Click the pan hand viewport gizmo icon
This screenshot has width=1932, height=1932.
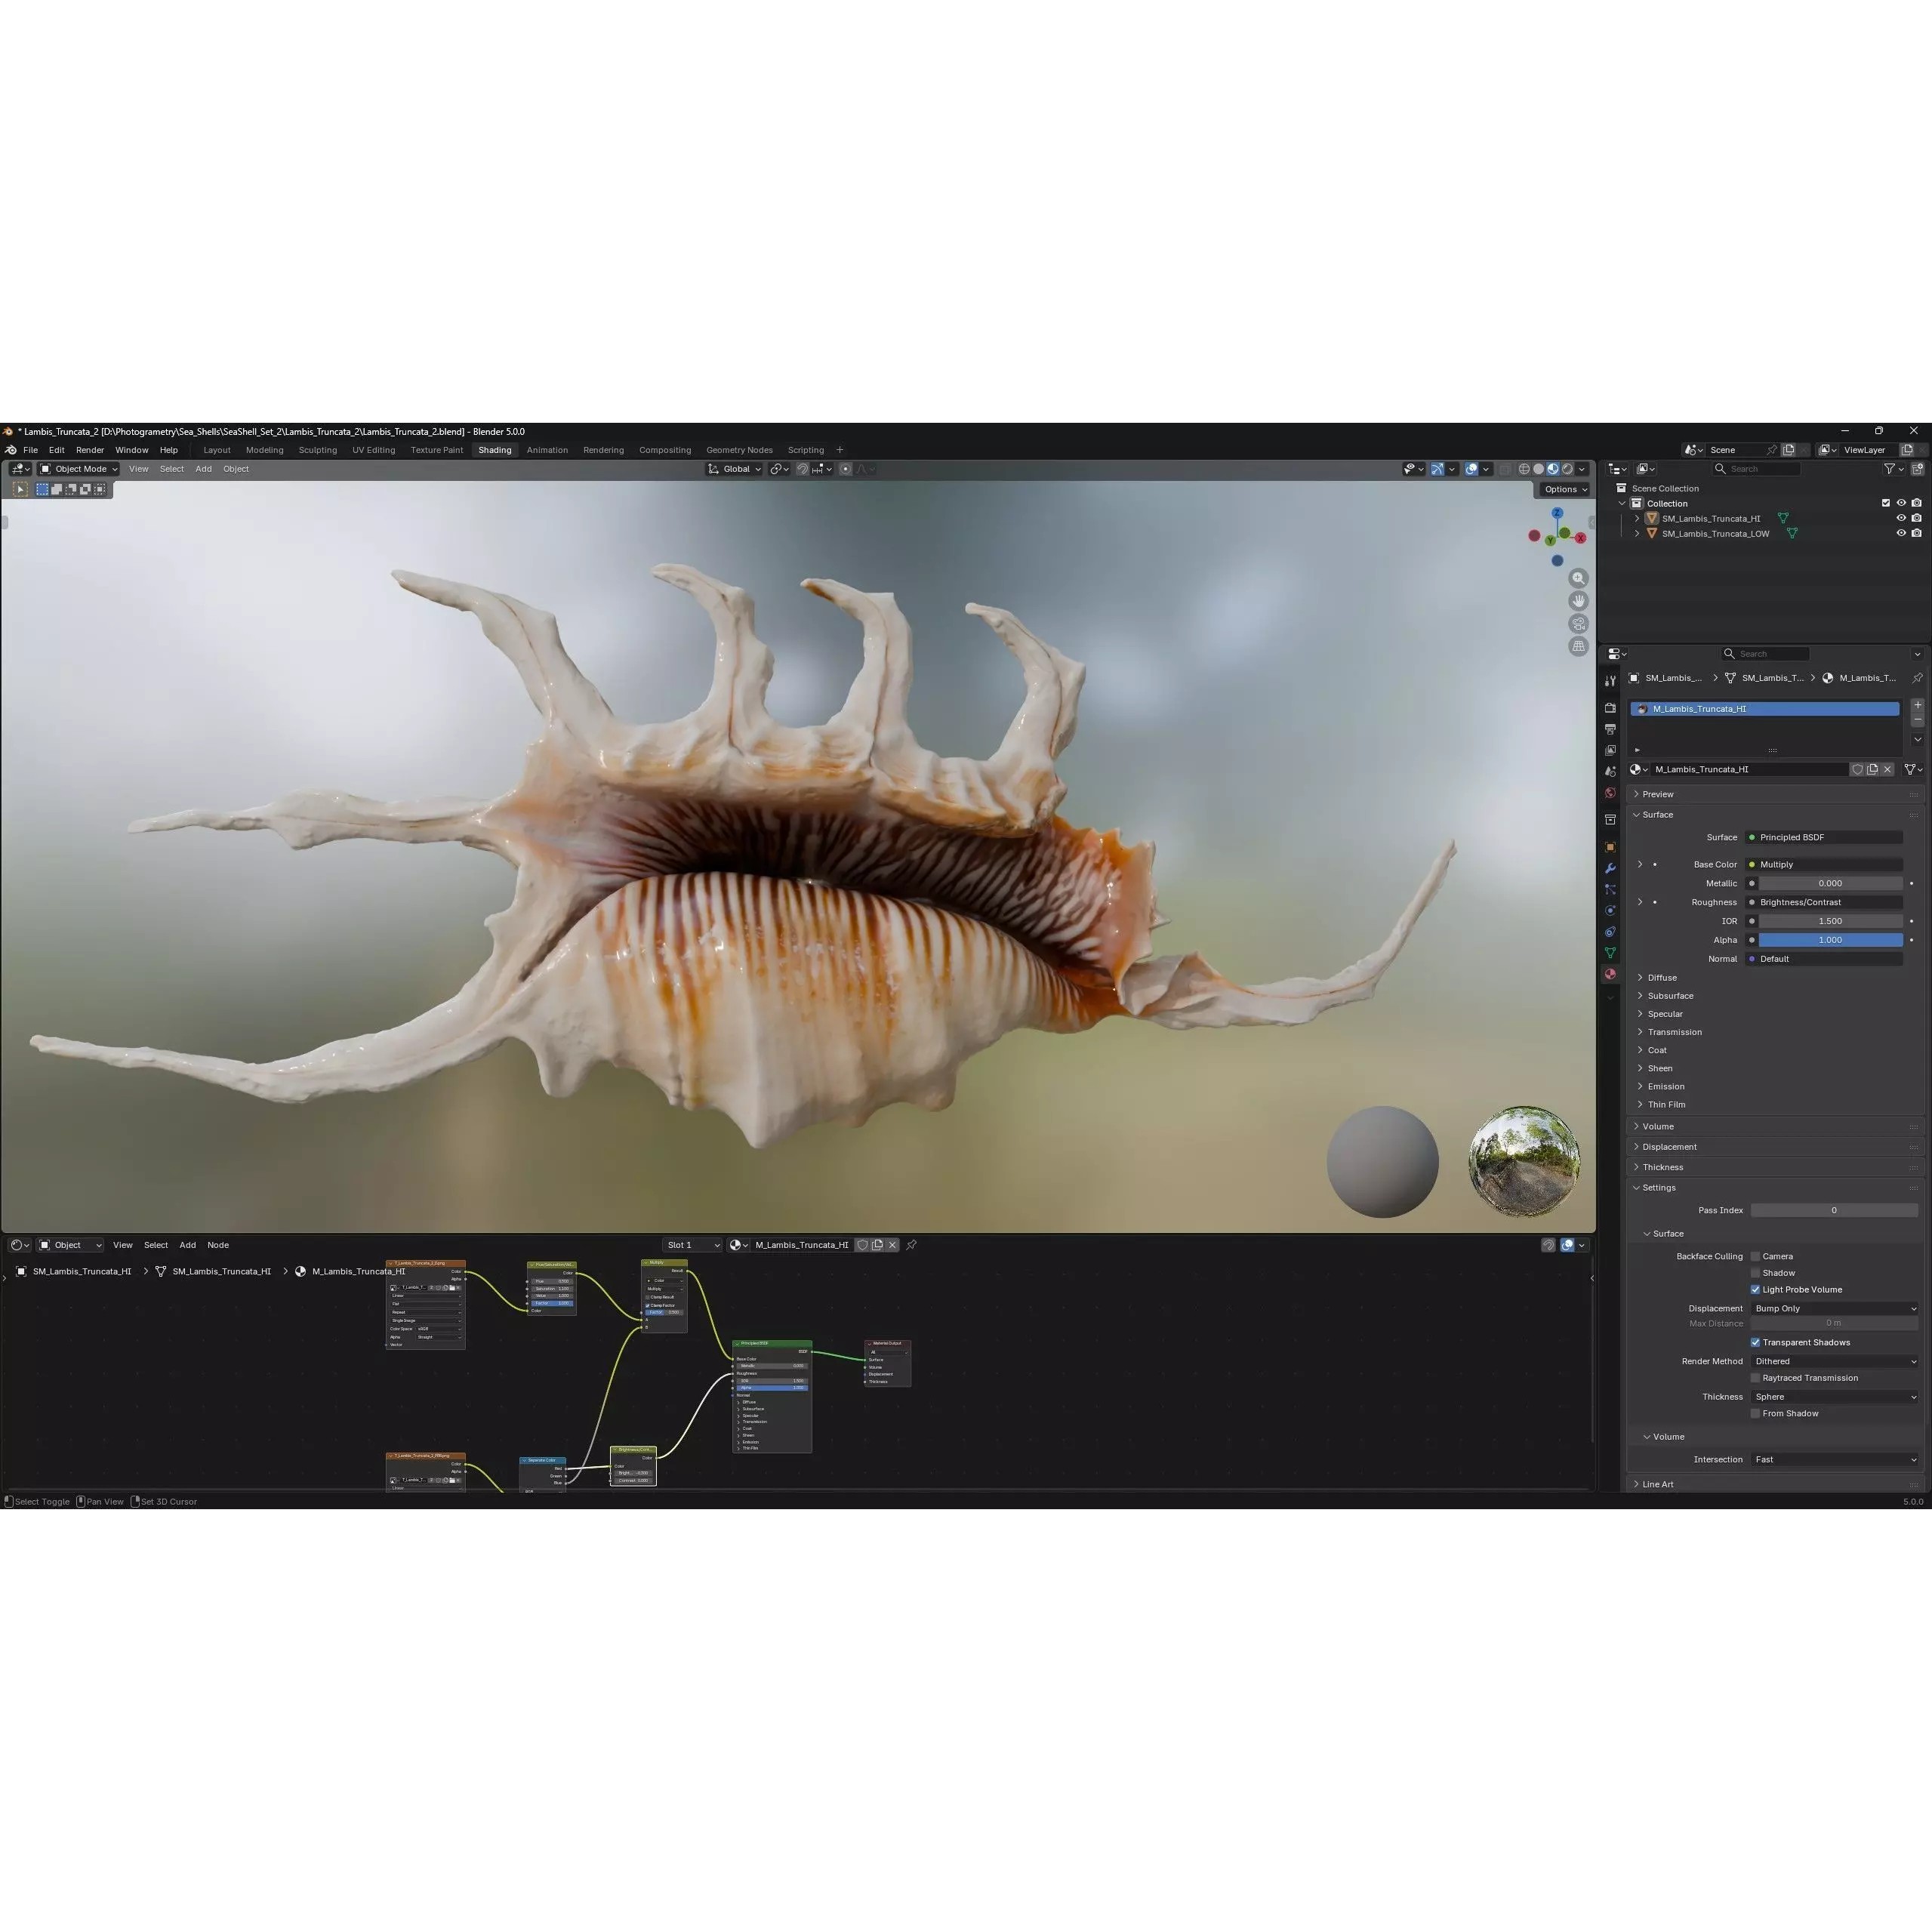[x=1578, y=601]
